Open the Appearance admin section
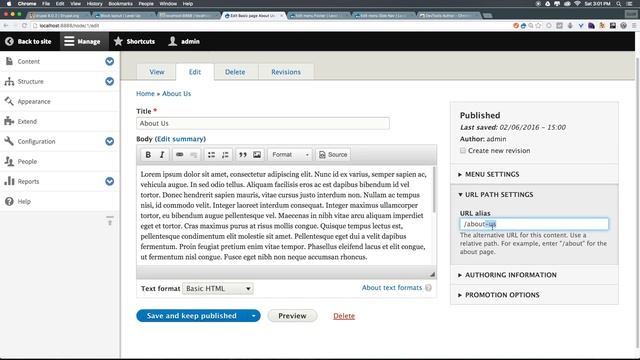Image resolution: width=640 pixels, height=360 pixels. point(34,102)
